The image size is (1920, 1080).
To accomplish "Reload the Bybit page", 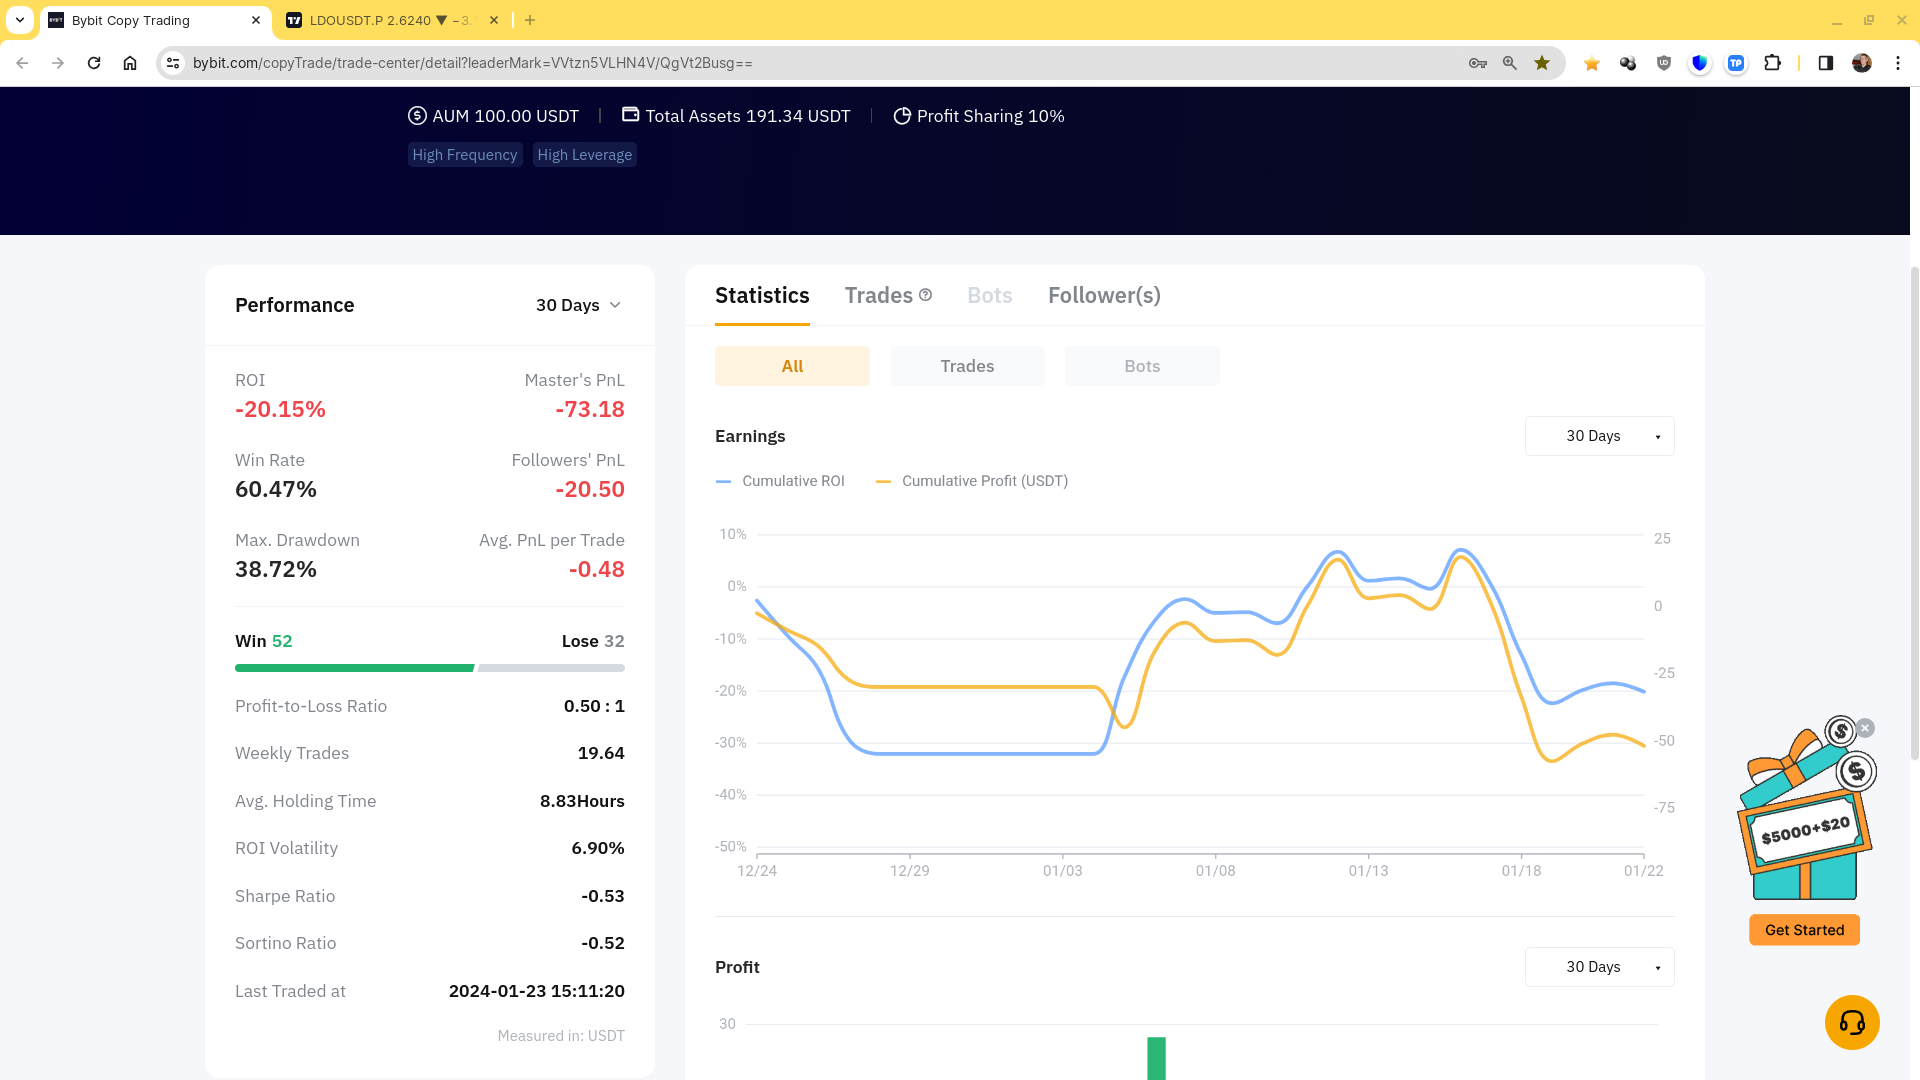I will click(94, 63).
